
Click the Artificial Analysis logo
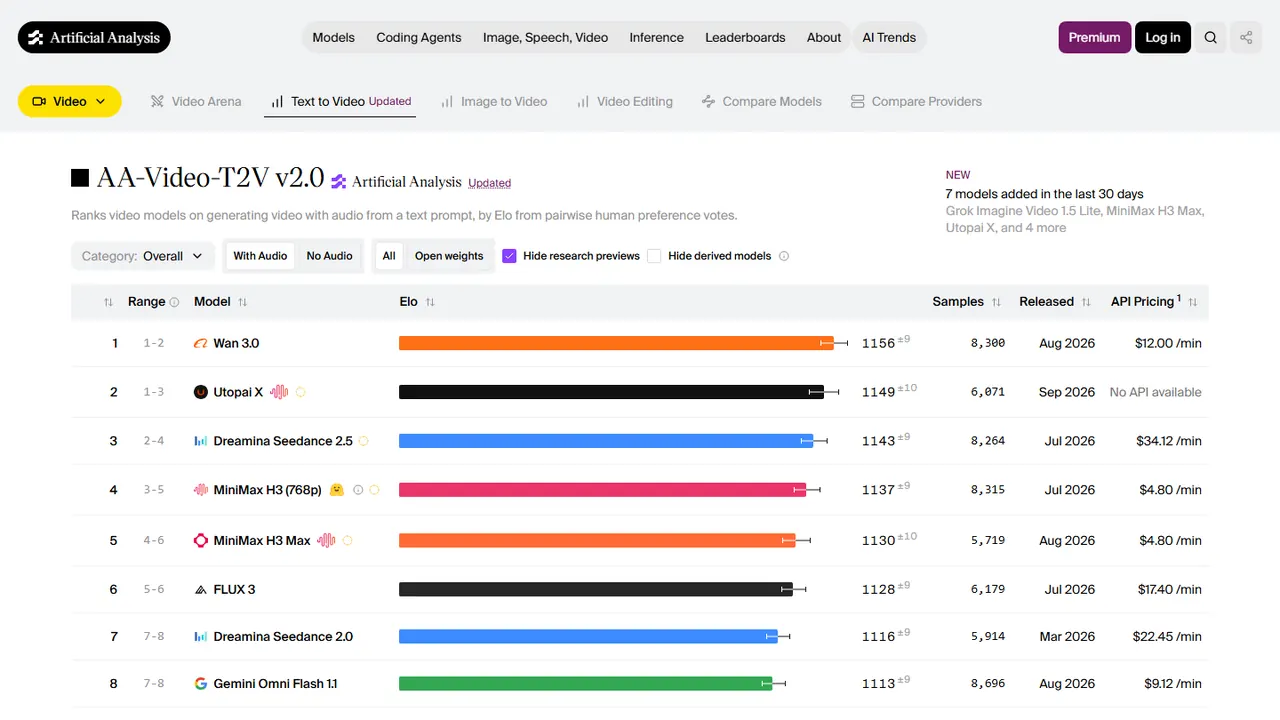click(94, 38)
